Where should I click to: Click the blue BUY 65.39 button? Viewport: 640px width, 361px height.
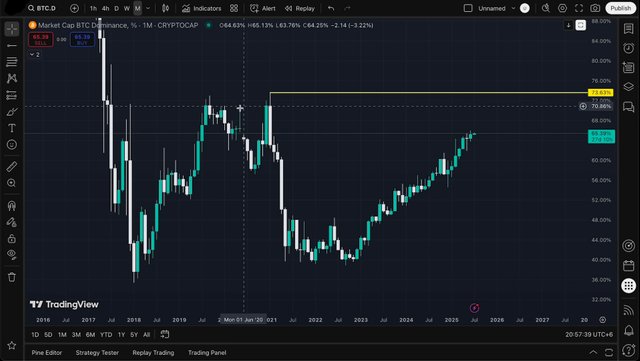tap(82, 40)
